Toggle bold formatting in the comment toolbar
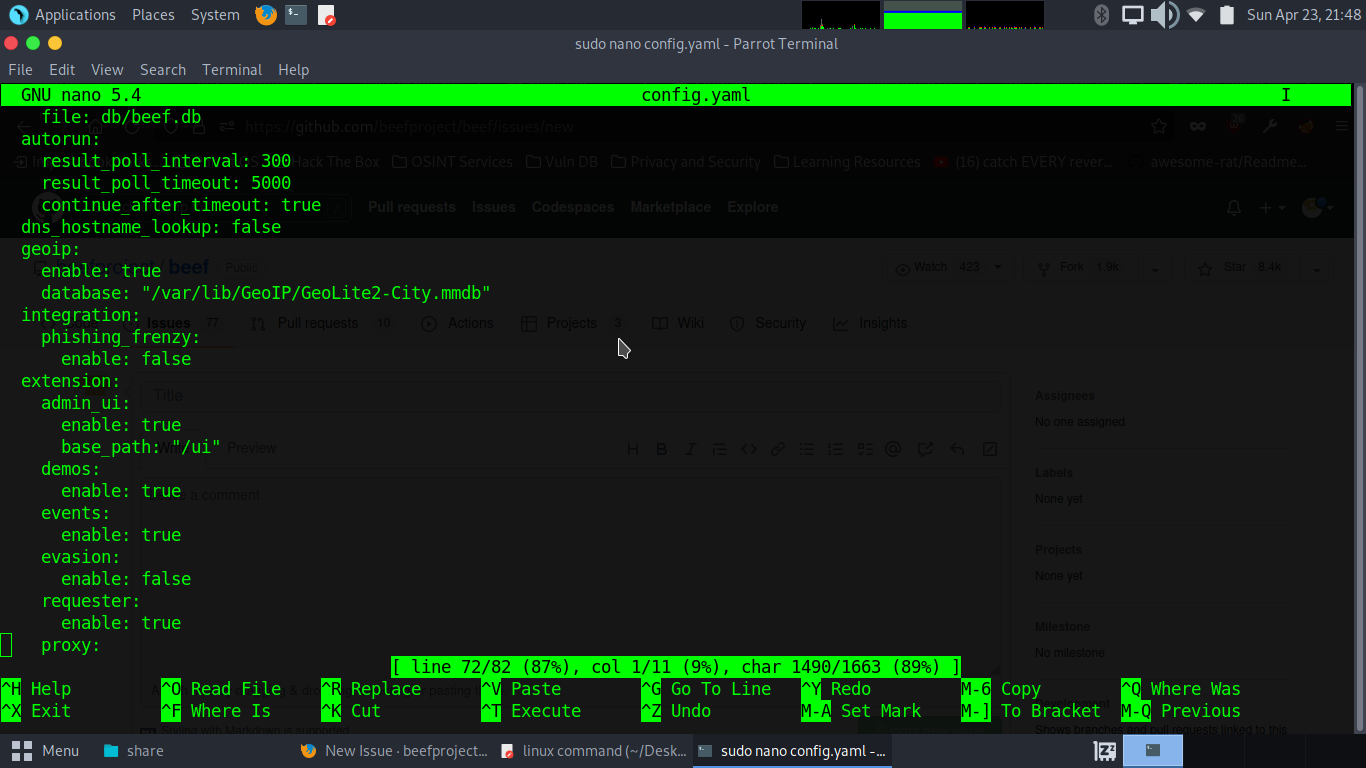 (x=661, y=448)
